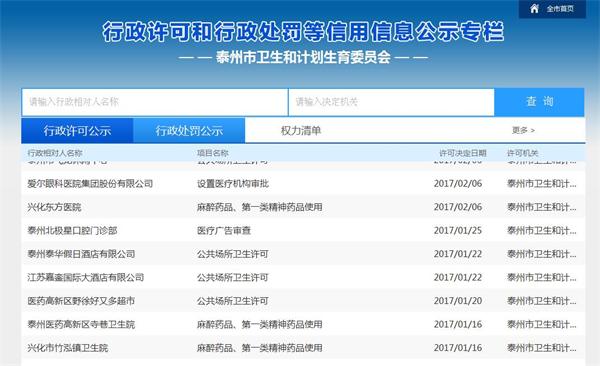Click 麻醉药品 project in 兴化东方医院 row

tap(259, 207)
